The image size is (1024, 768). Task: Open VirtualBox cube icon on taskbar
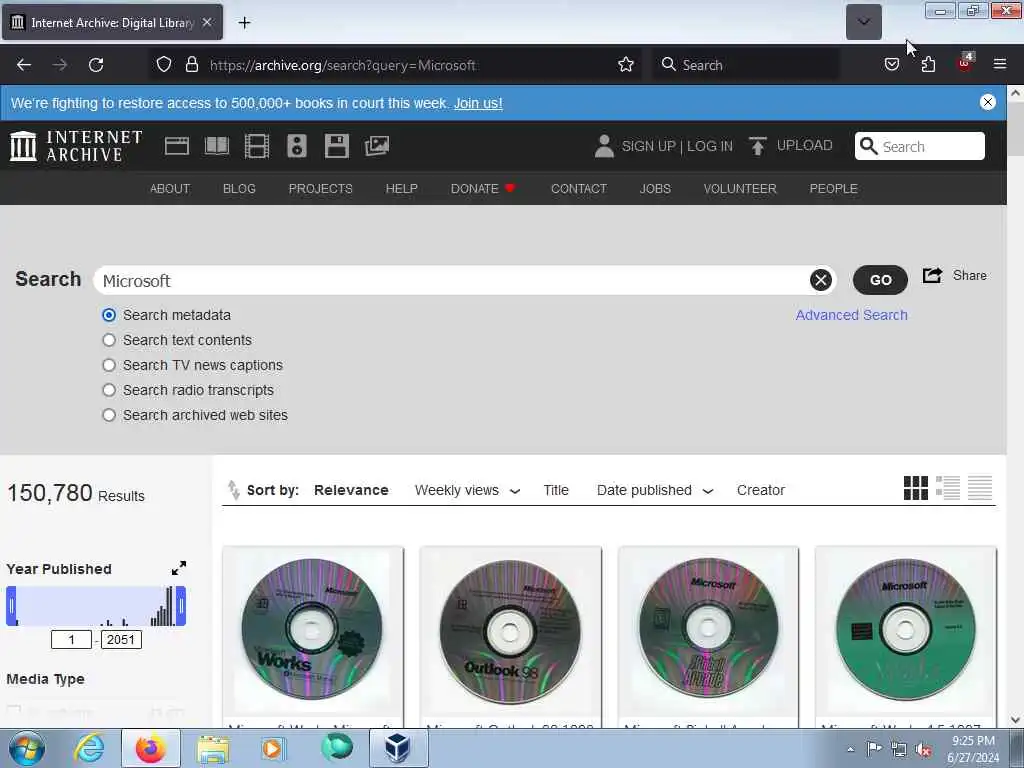pyautogui.click(x=397, y=748)
